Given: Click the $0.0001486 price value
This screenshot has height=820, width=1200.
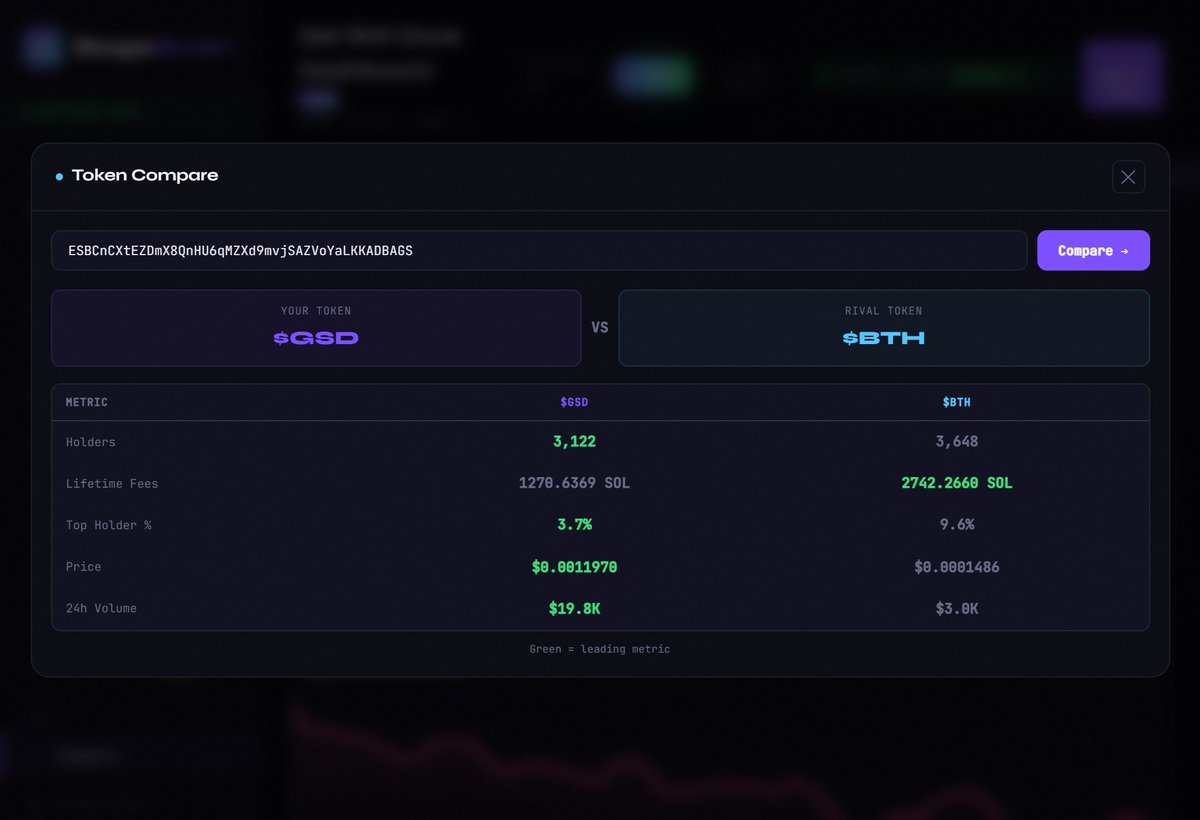Looking at the screenshot, I should (x=956, y=567).
